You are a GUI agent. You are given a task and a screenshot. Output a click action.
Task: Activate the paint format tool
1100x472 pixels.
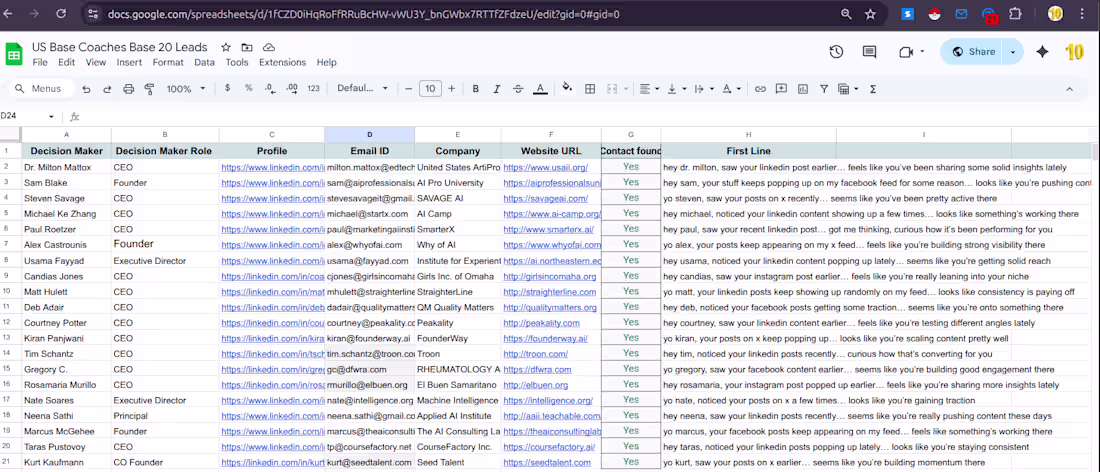(149, 89)
